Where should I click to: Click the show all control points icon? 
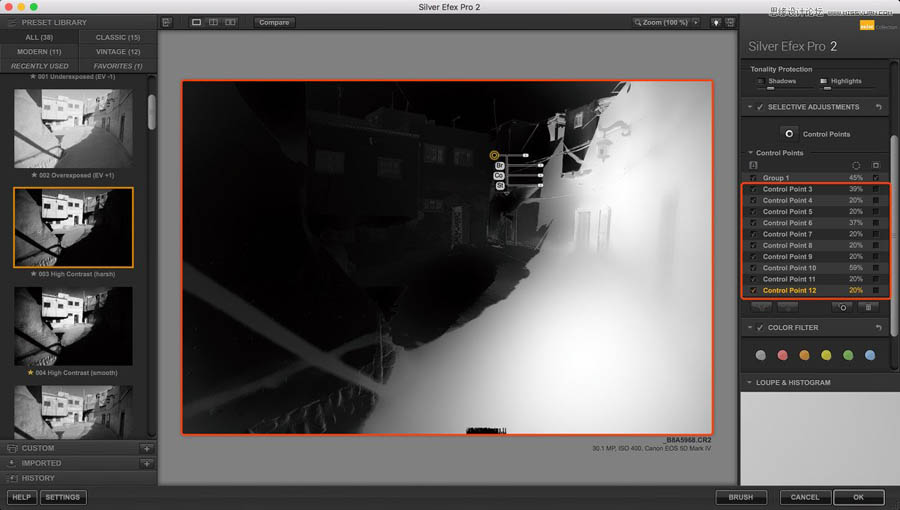coord(753,165)
